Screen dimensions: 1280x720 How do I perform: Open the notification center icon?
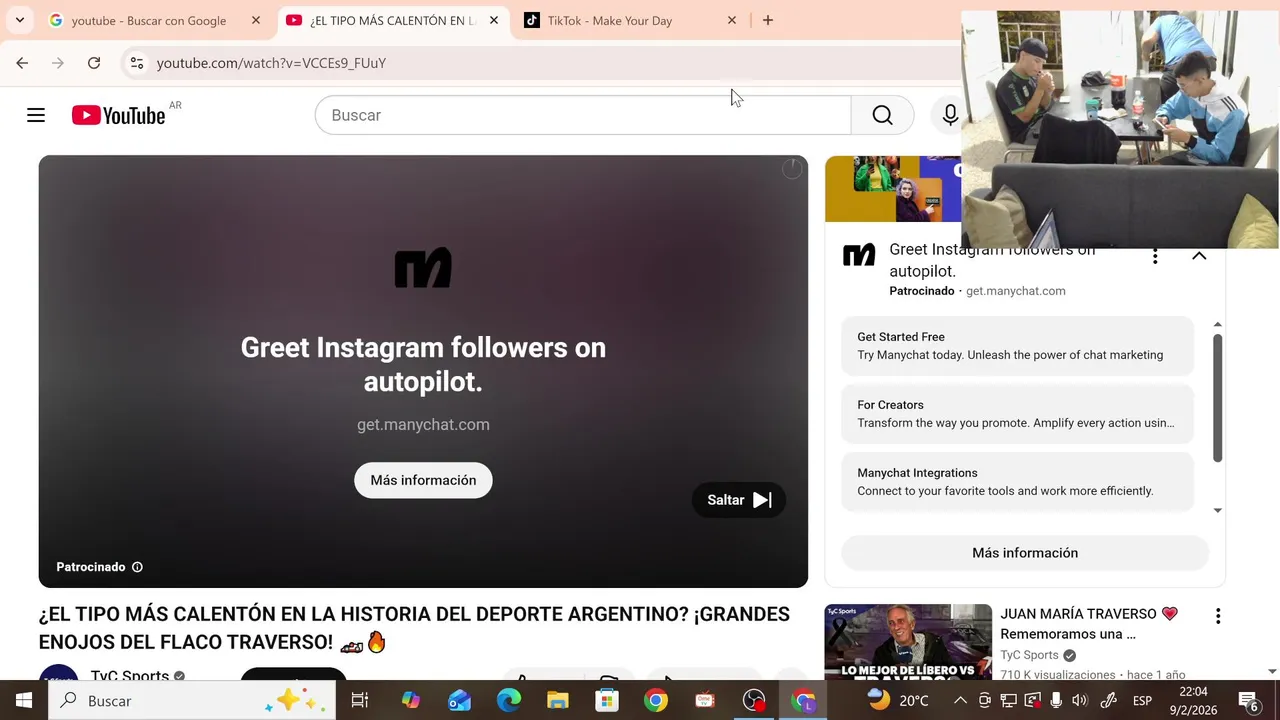pos(1249,701)
